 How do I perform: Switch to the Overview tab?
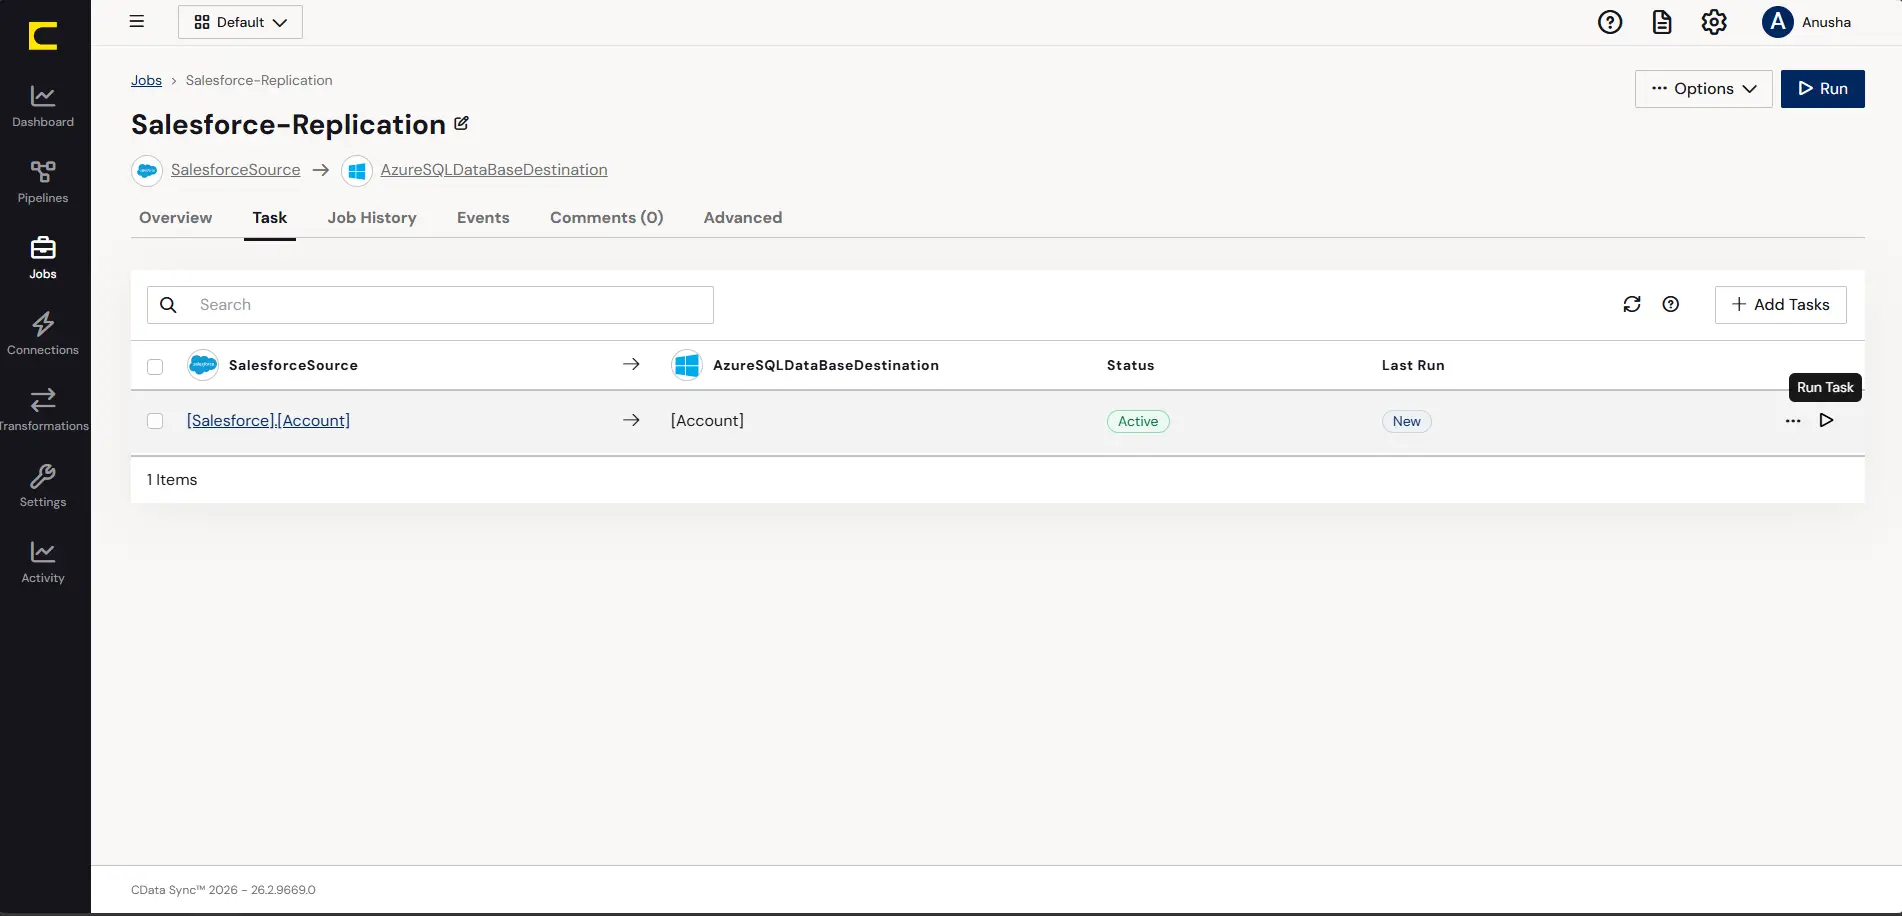click(176, 218)
